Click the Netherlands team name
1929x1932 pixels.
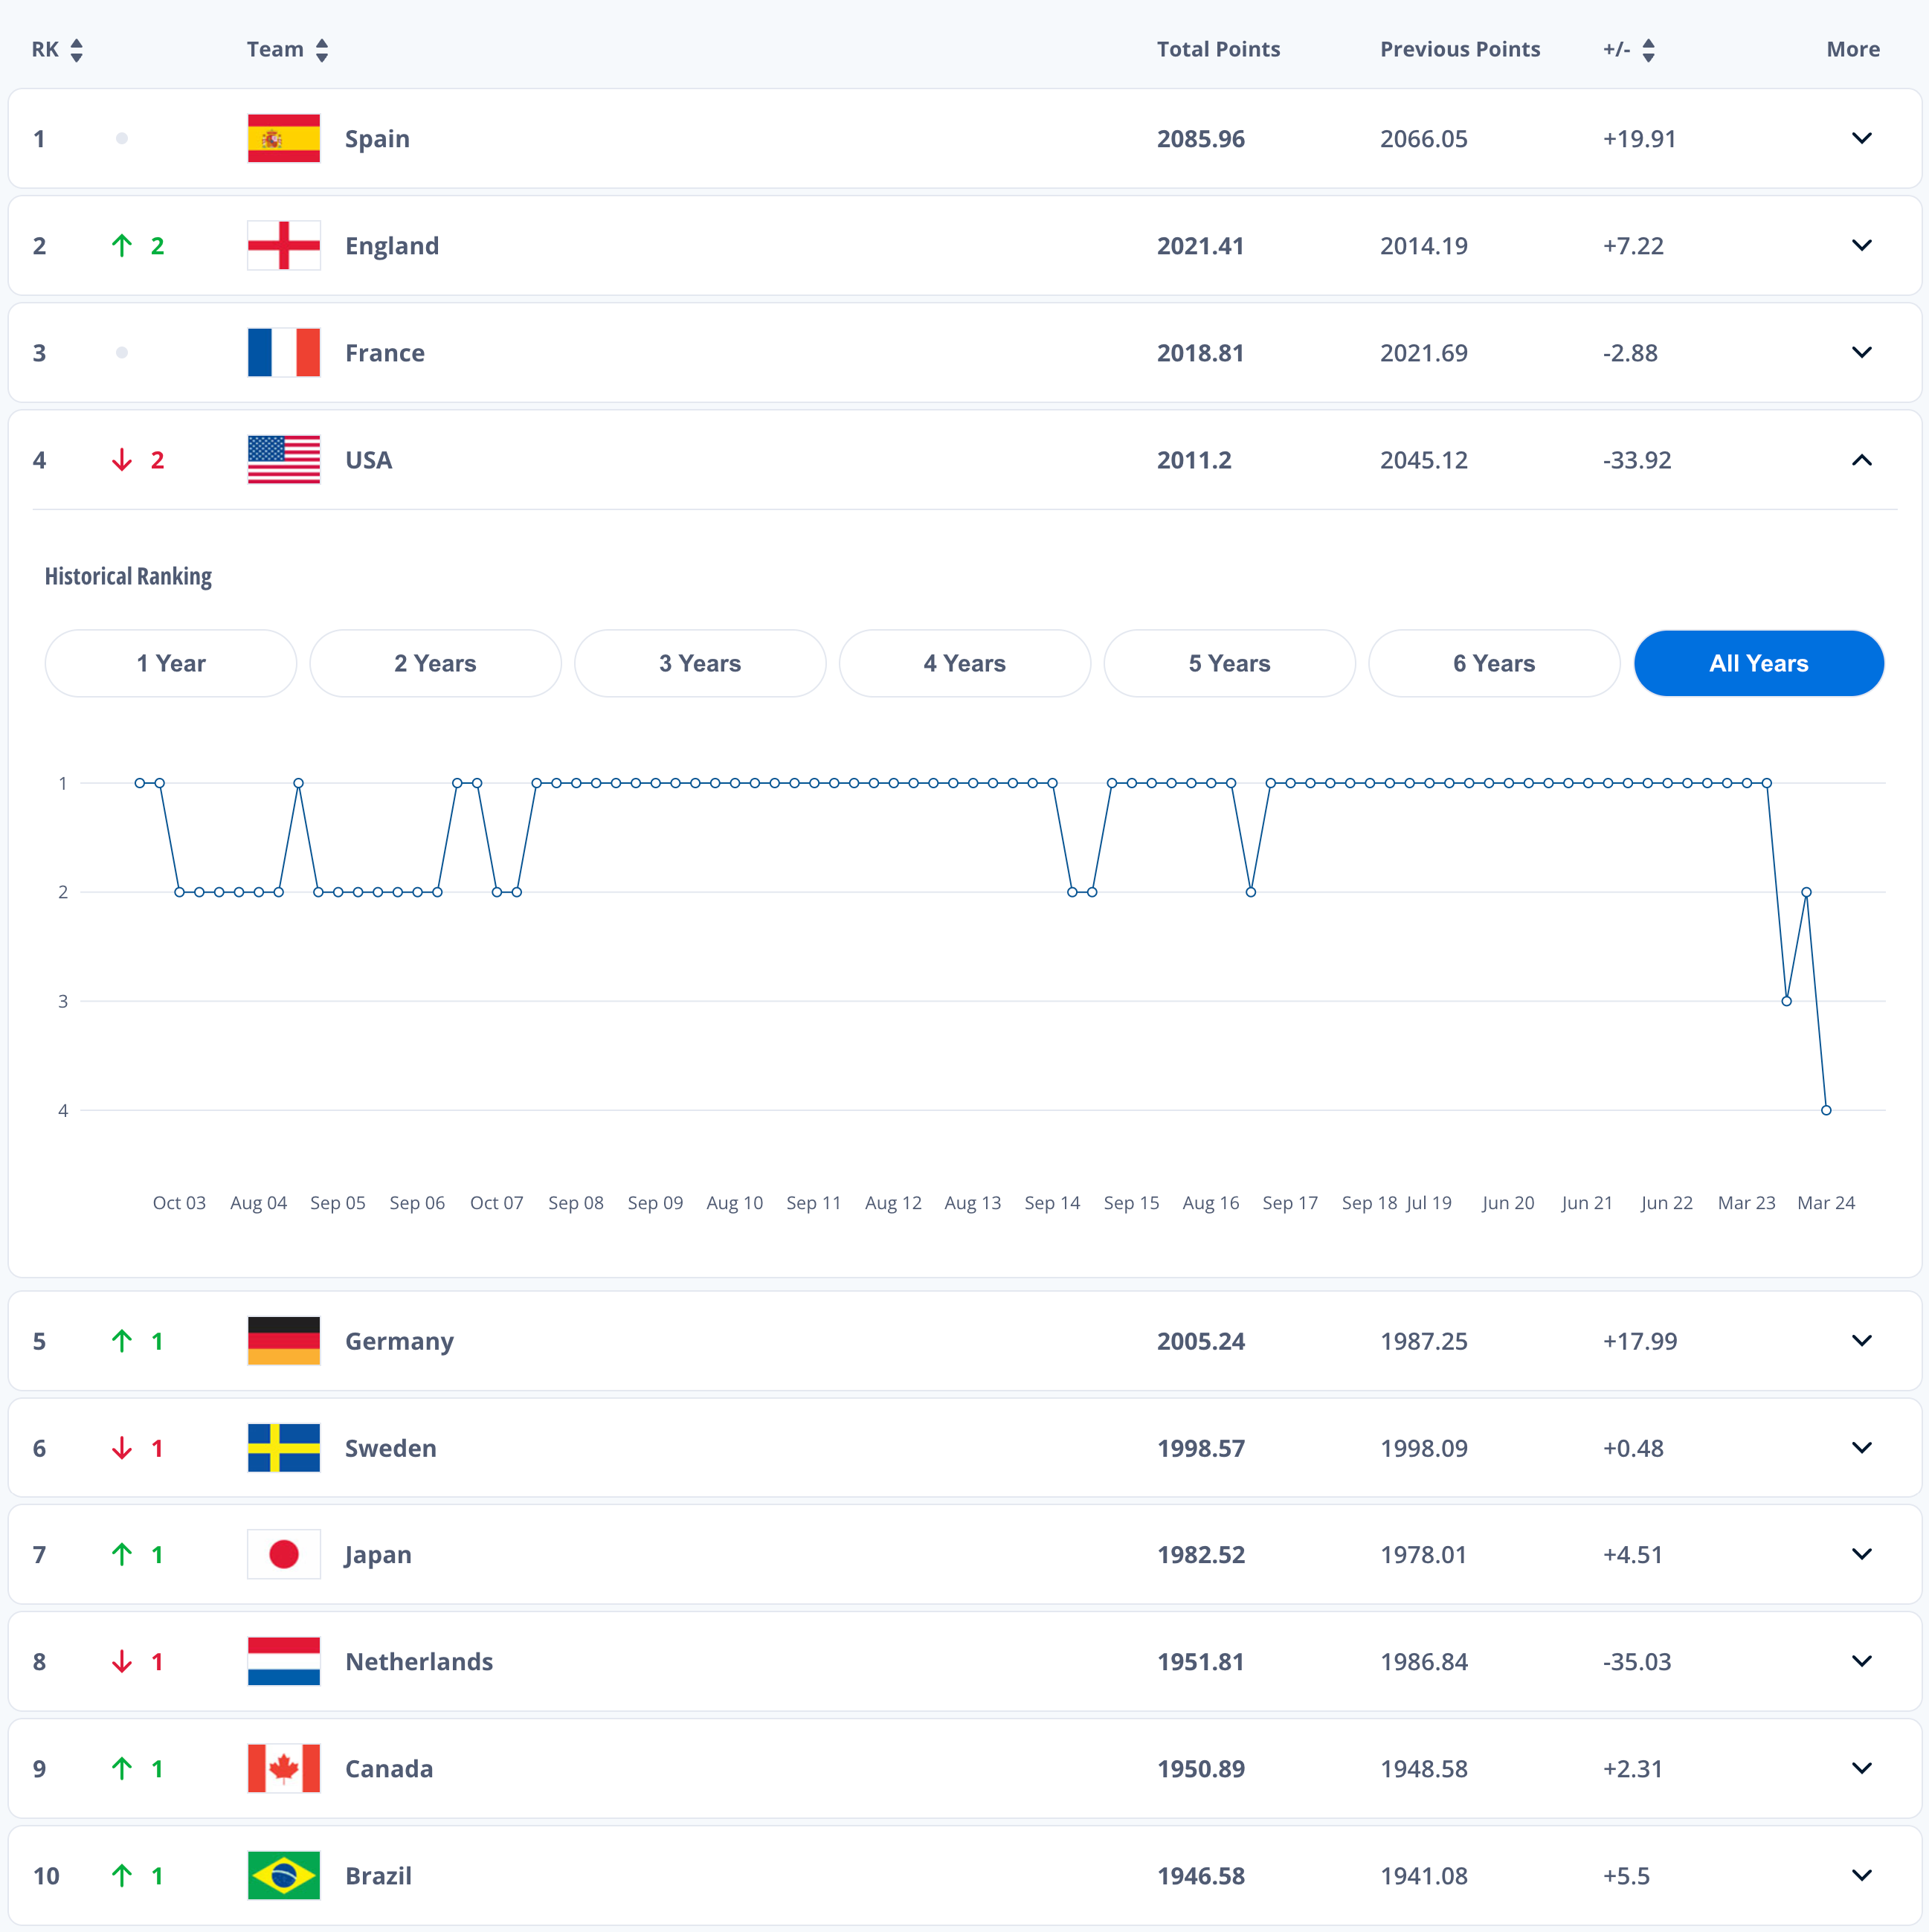click(419, 1662)
